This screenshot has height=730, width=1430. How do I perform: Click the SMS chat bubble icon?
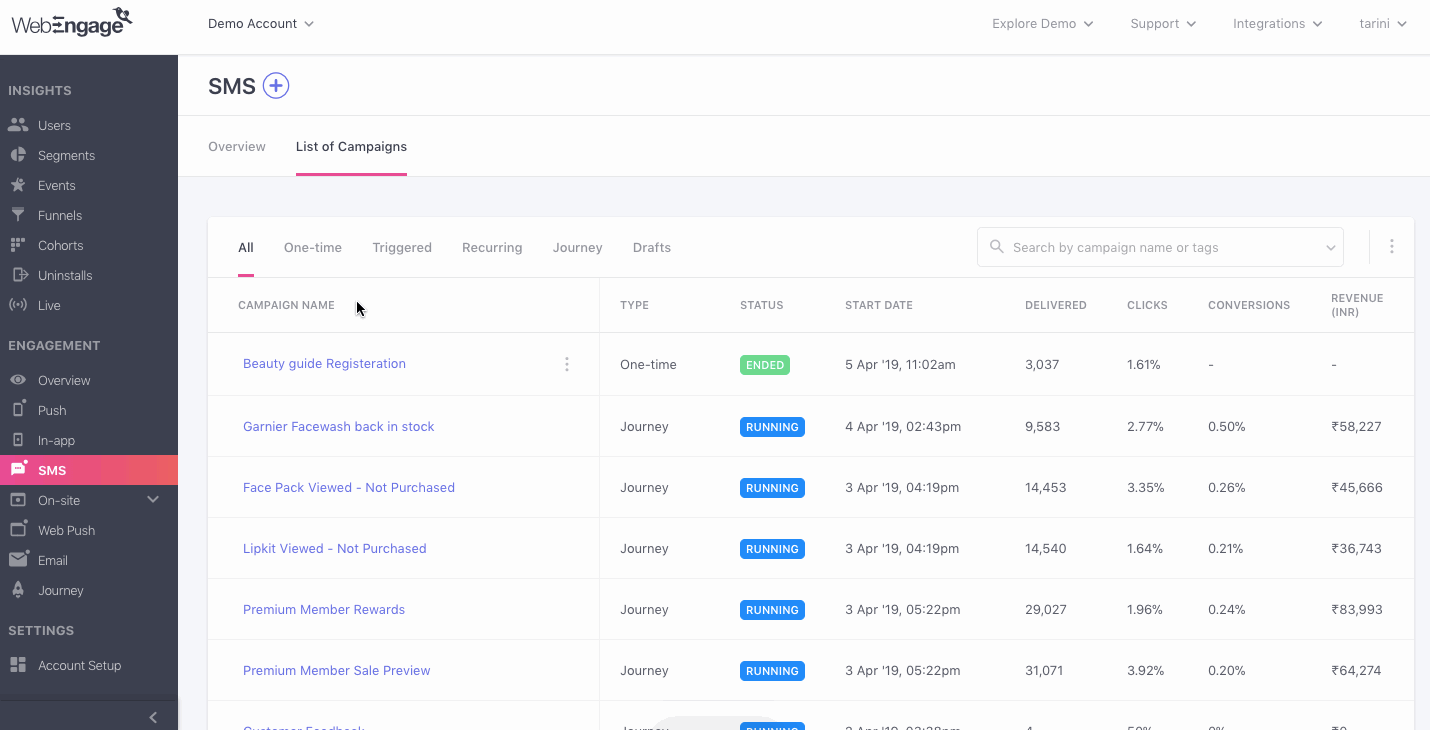(x=18, y=470)
